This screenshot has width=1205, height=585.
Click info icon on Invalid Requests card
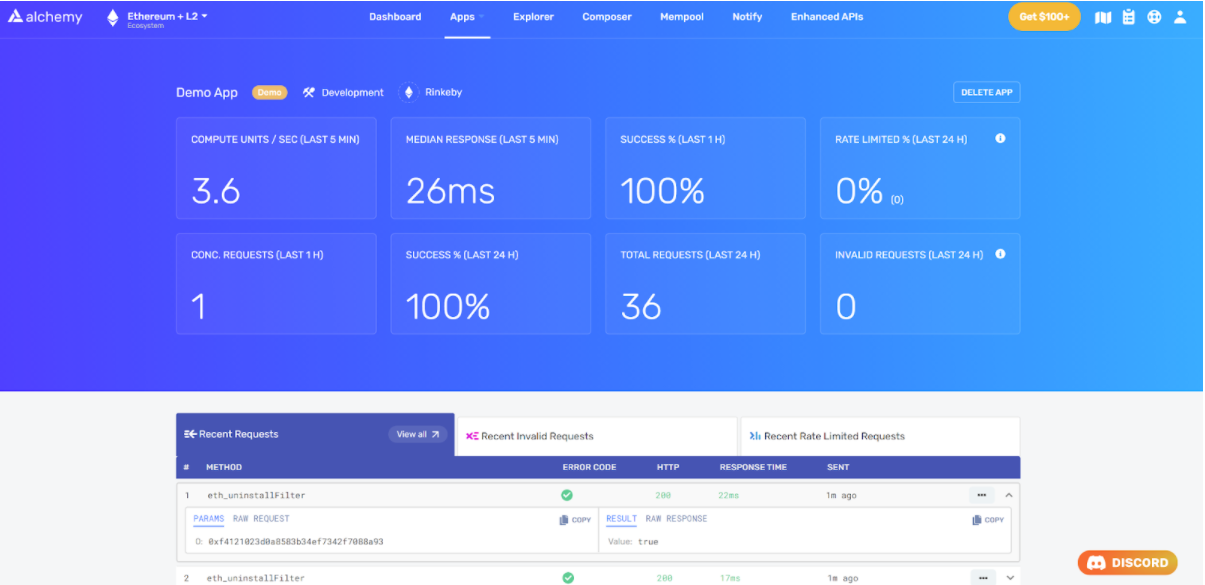click(x=1000, y=254)
